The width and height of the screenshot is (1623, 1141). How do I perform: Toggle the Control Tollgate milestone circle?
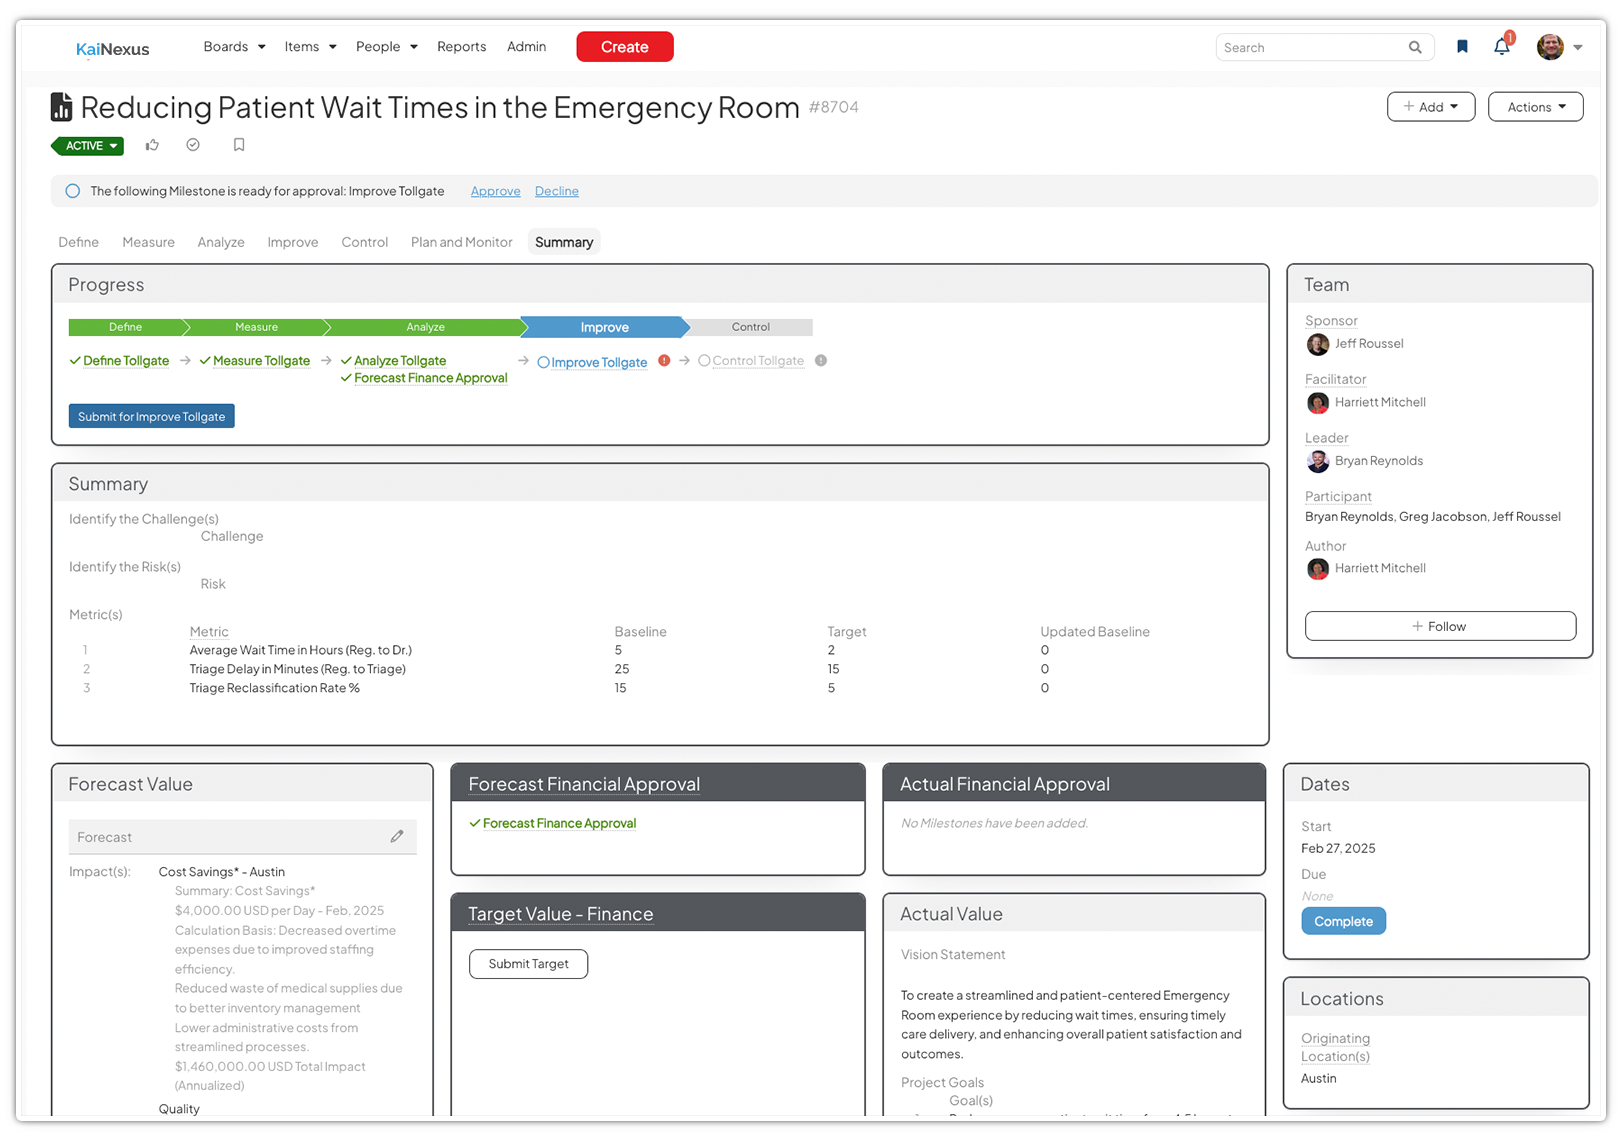pos(704,361)
